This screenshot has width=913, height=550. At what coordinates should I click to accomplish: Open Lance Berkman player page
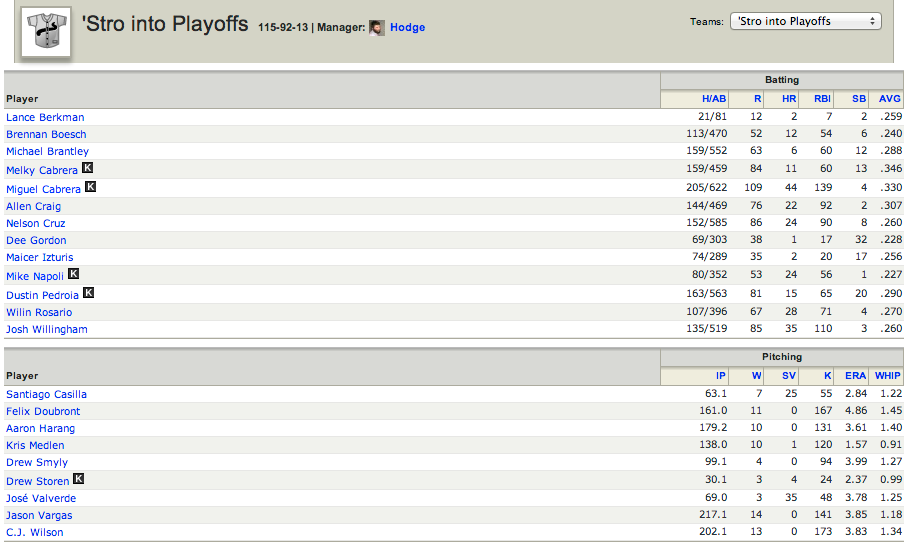pos(45,118)
